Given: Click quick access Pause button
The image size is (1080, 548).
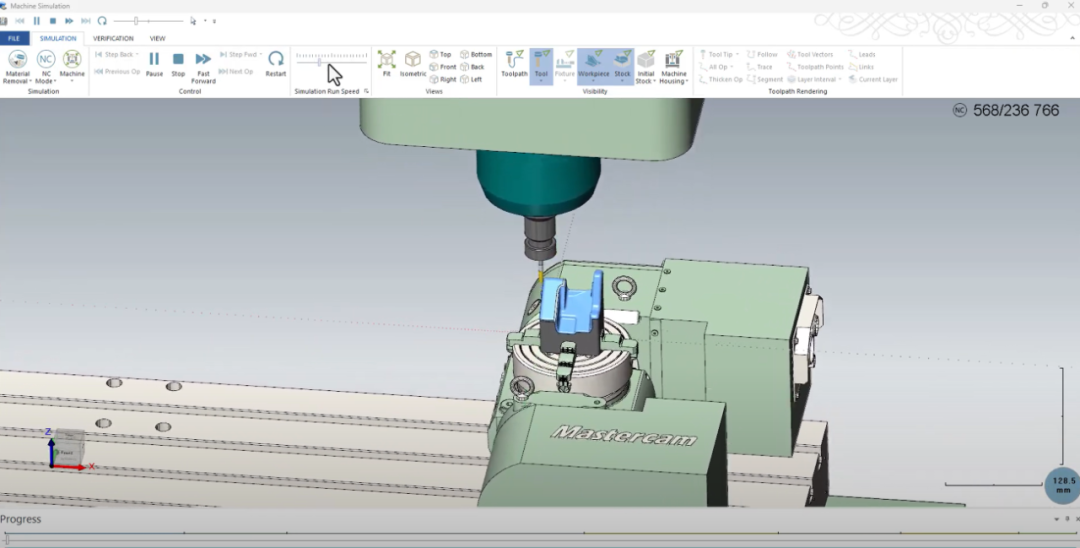Looking at the screenshot, I should 37,21.
